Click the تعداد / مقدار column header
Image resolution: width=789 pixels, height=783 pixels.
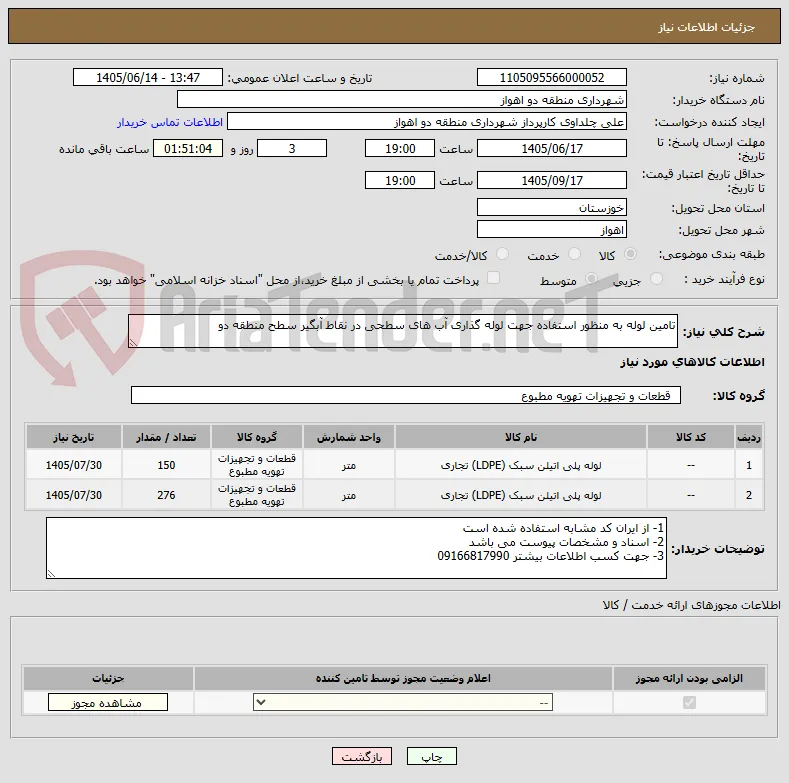(x=166, y=437)
